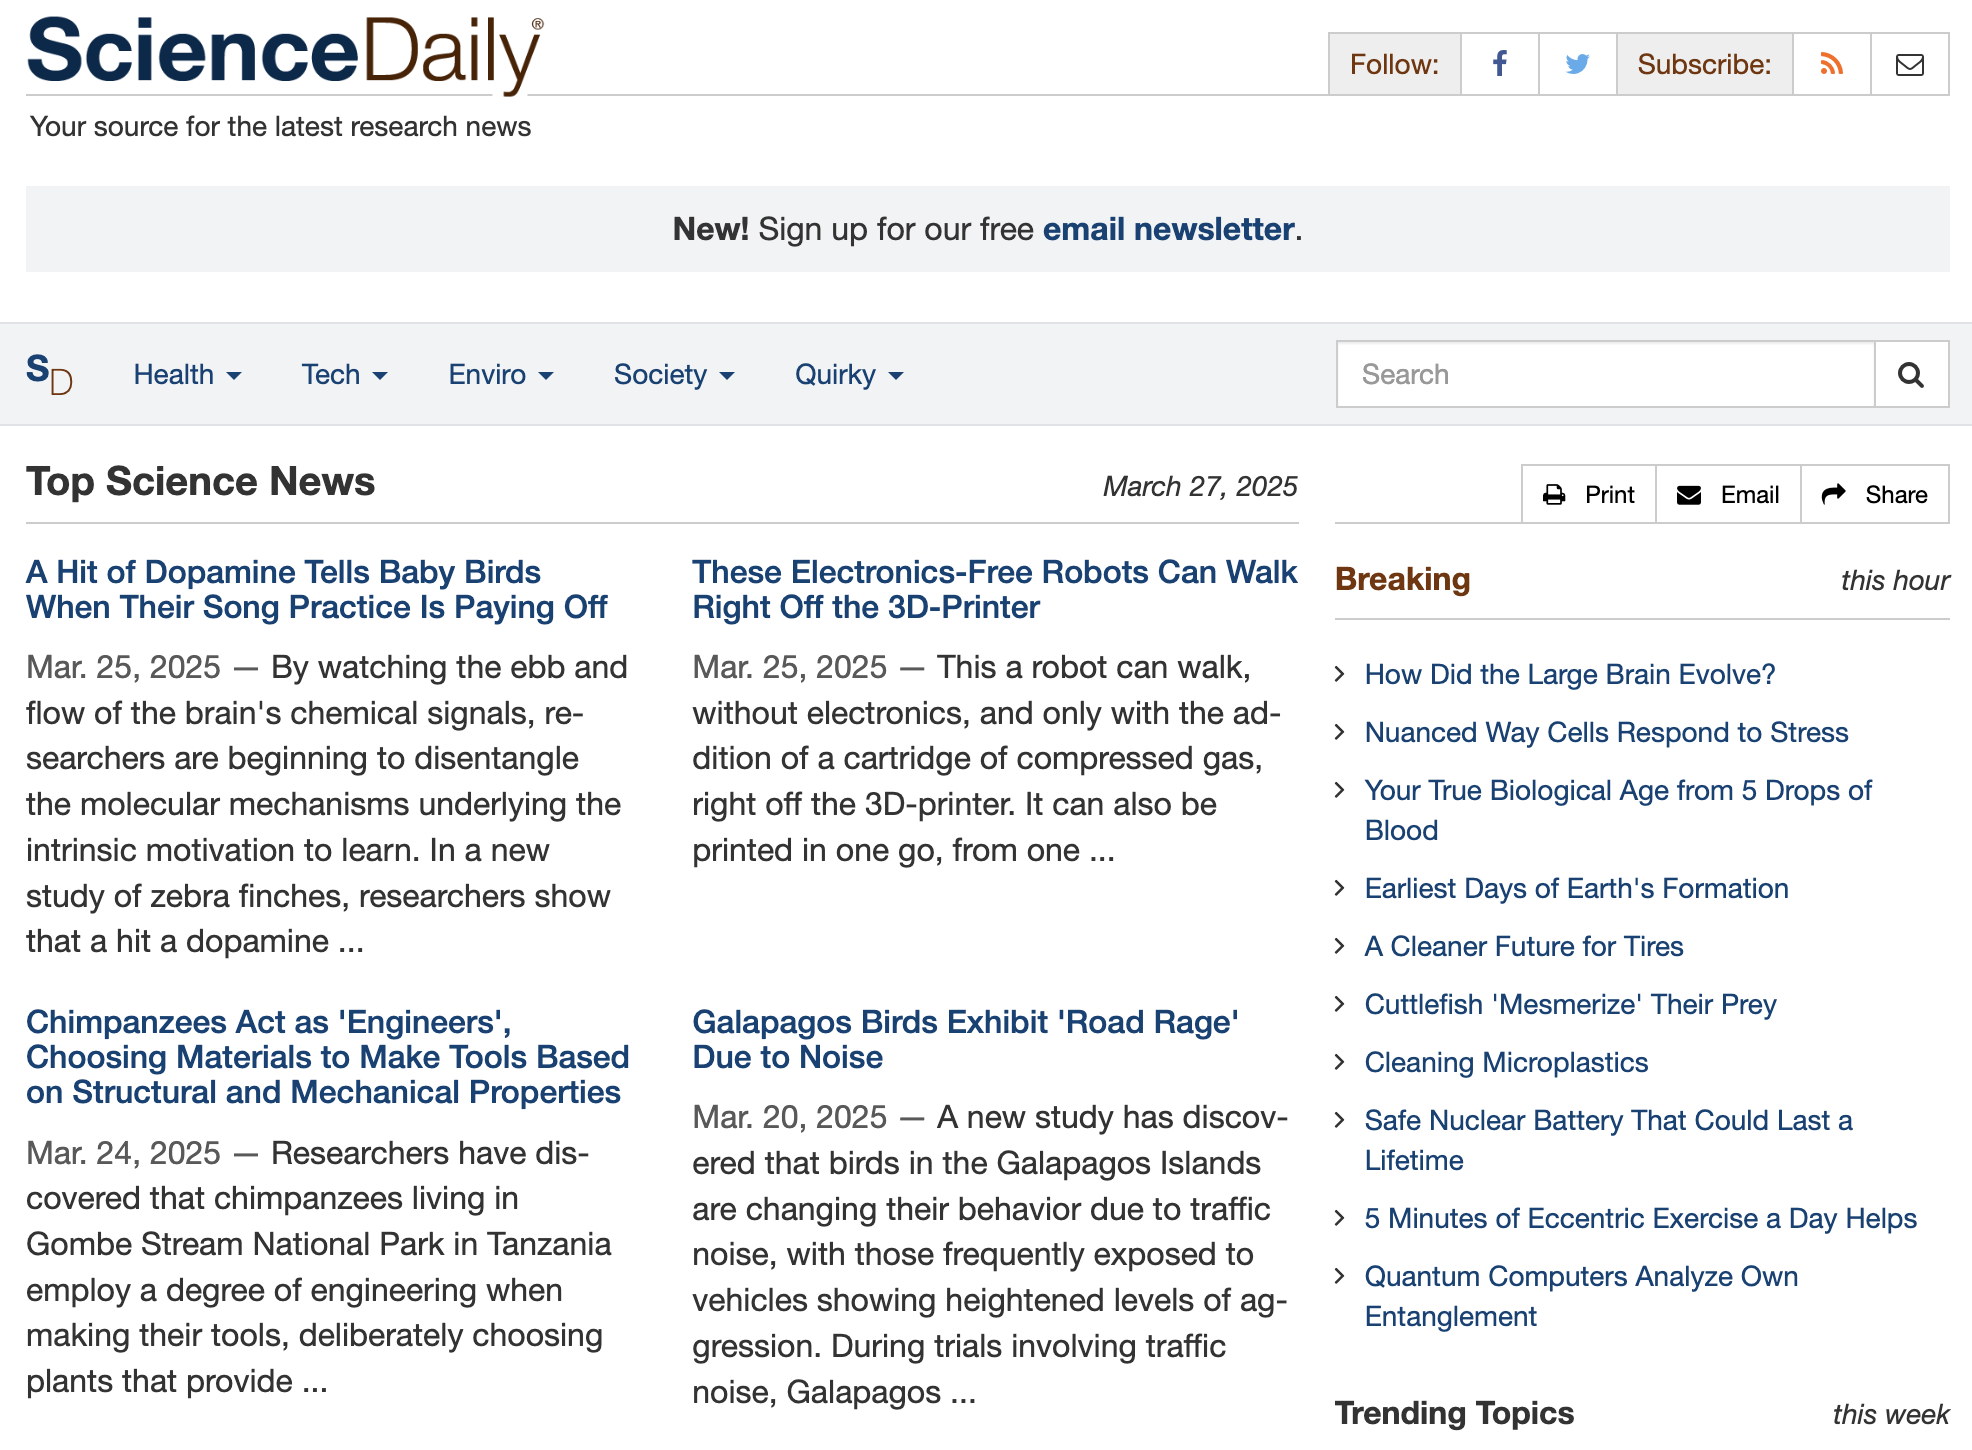Open the Tech dropdown menu
Screen dimensions: 1972x1450
pyautogui.click(x=344, y=374)
